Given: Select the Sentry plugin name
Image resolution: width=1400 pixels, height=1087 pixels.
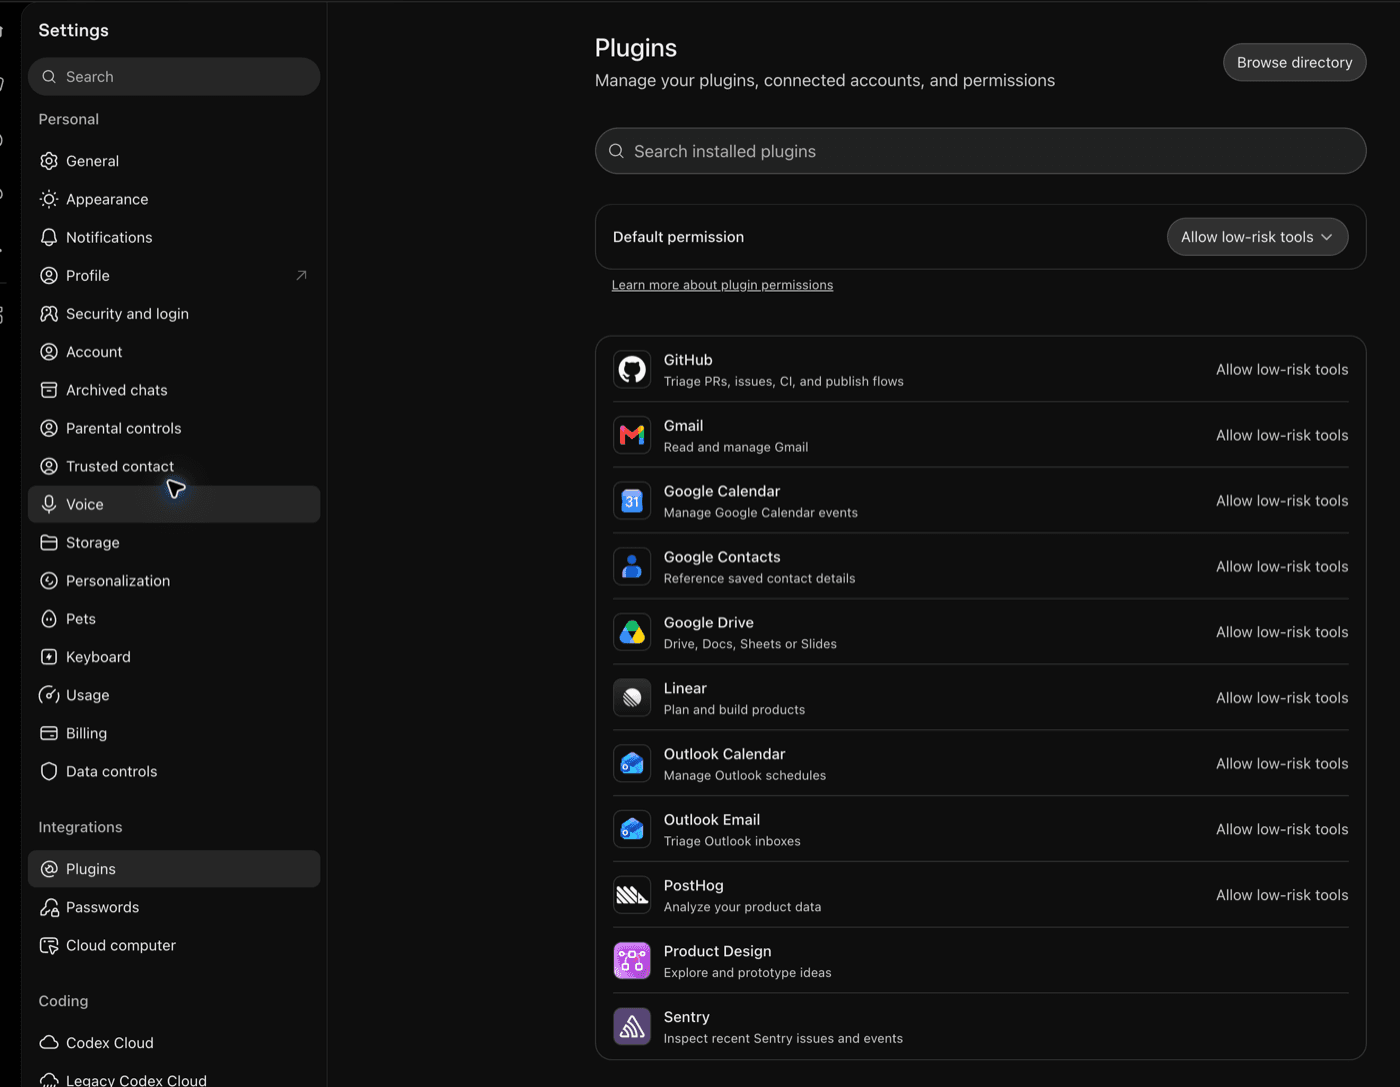Looking at the screenshot, I should point(686,1017).
